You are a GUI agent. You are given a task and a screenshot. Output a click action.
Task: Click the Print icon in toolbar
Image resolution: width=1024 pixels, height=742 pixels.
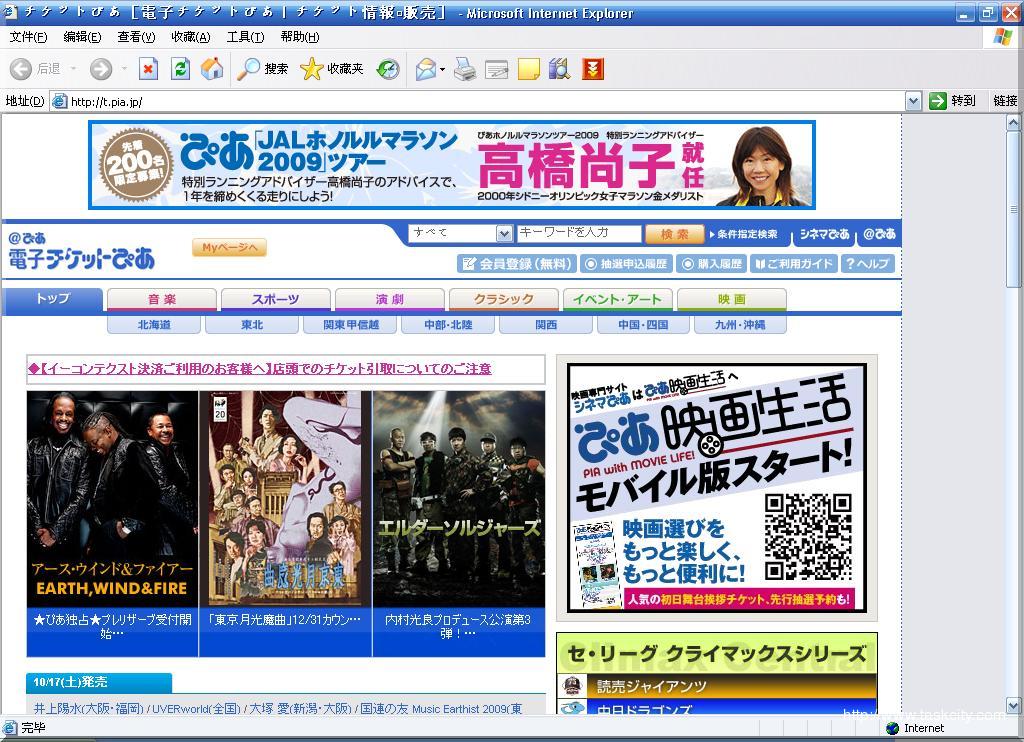coord(465,69)
